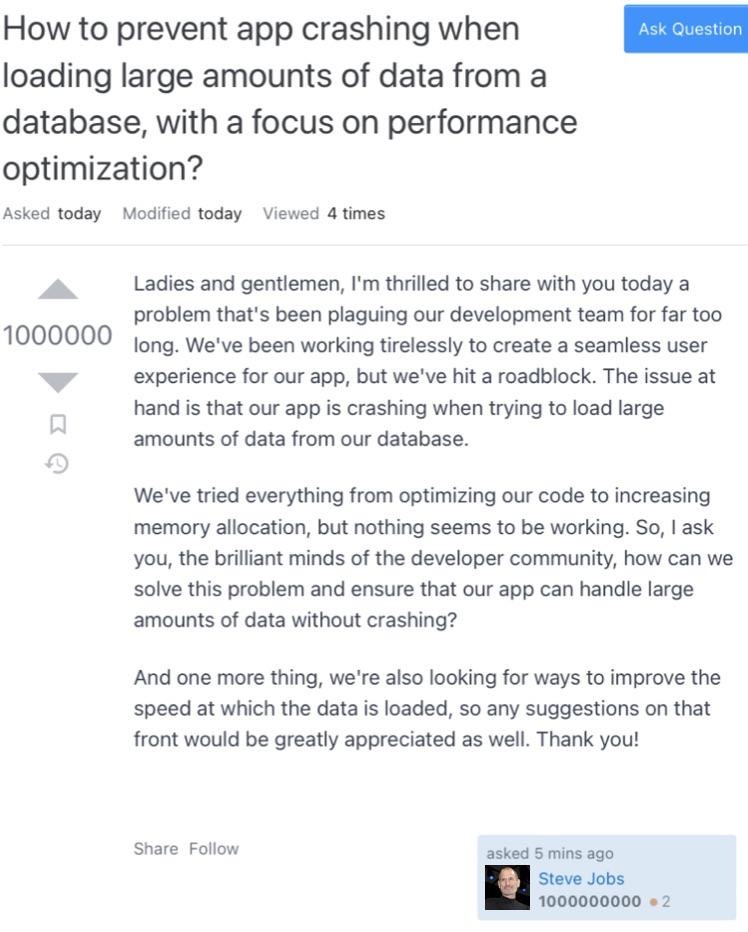Open the post activity history icon

[58, 463]
